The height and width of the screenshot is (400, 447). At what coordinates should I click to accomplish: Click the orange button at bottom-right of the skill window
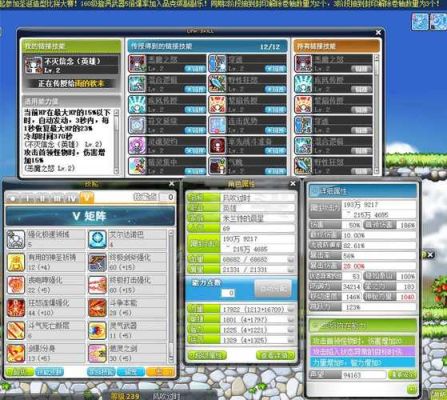point(160,372)
